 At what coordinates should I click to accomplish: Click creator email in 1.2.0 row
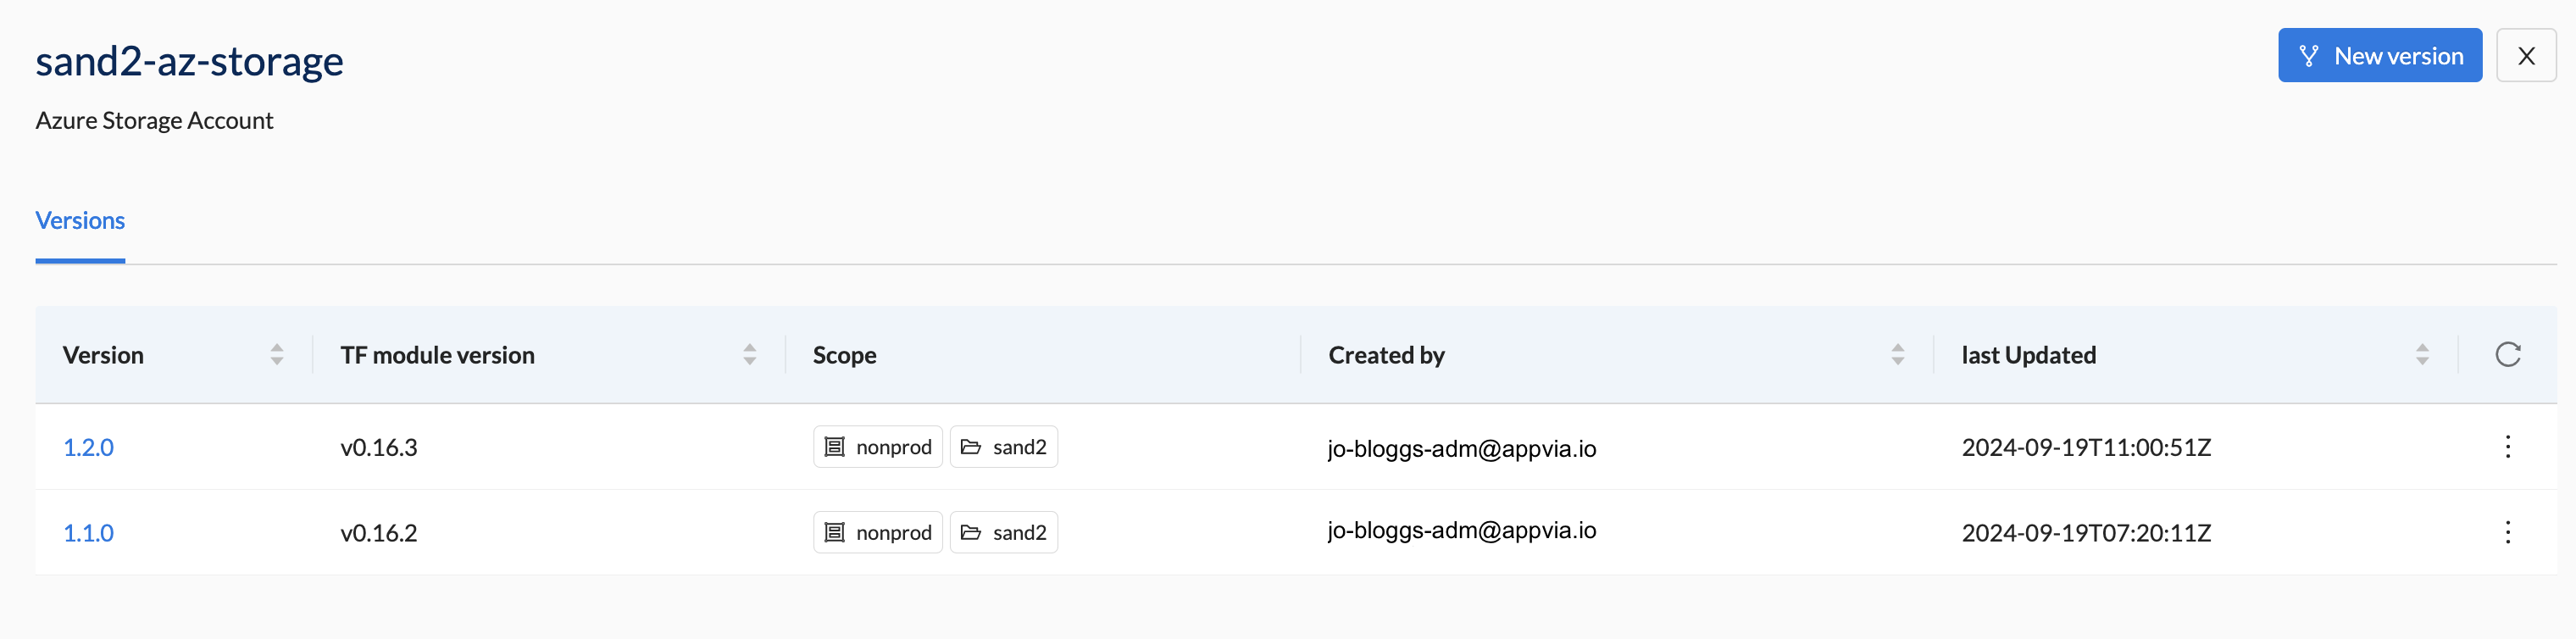point(1462,448)
